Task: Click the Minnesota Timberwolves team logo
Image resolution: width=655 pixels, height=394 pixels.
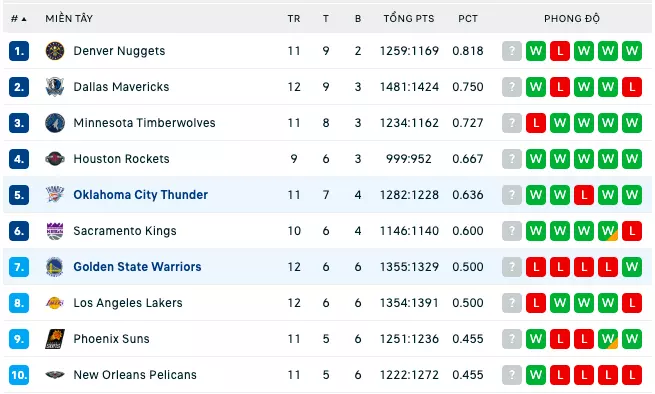Action: point(55,123)
